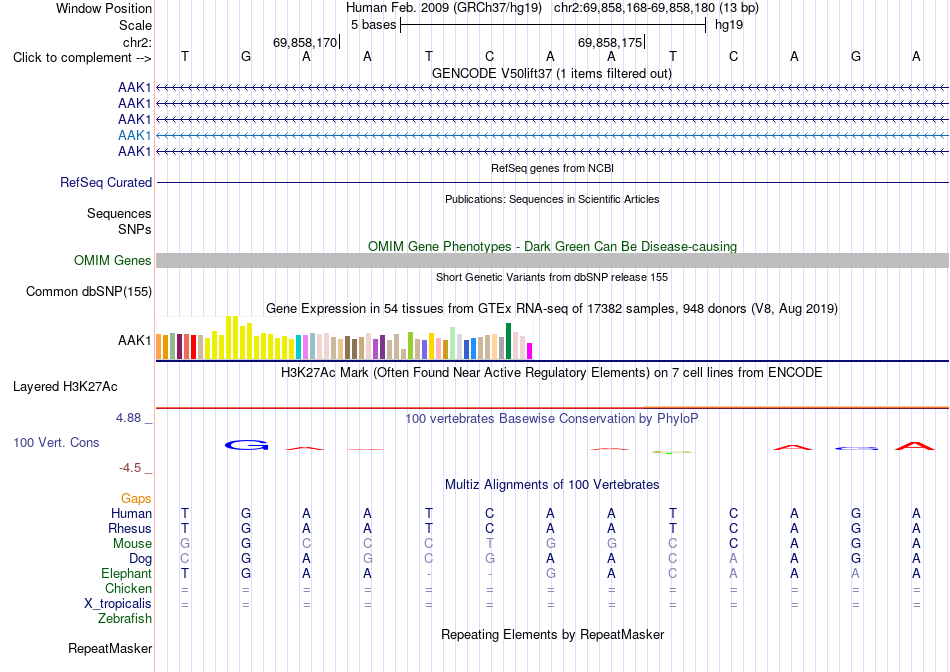Image resolution: width=950 pixels, height=672 pixels.
Task: Click the Human Feb. 2009 (GRCh37/hg19) assembly text
Action: point(446,8)
